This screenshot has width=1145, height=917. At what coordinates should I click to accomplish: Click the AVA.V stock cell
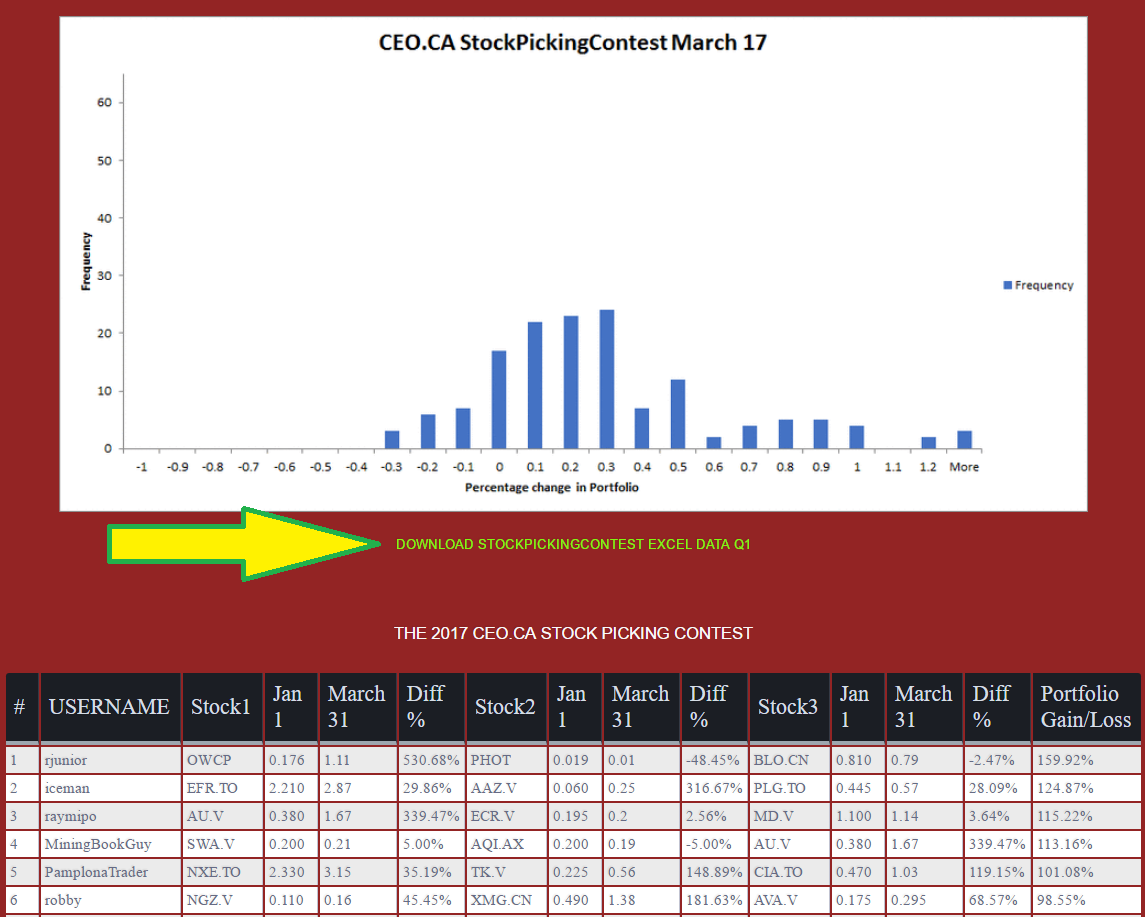789,900
